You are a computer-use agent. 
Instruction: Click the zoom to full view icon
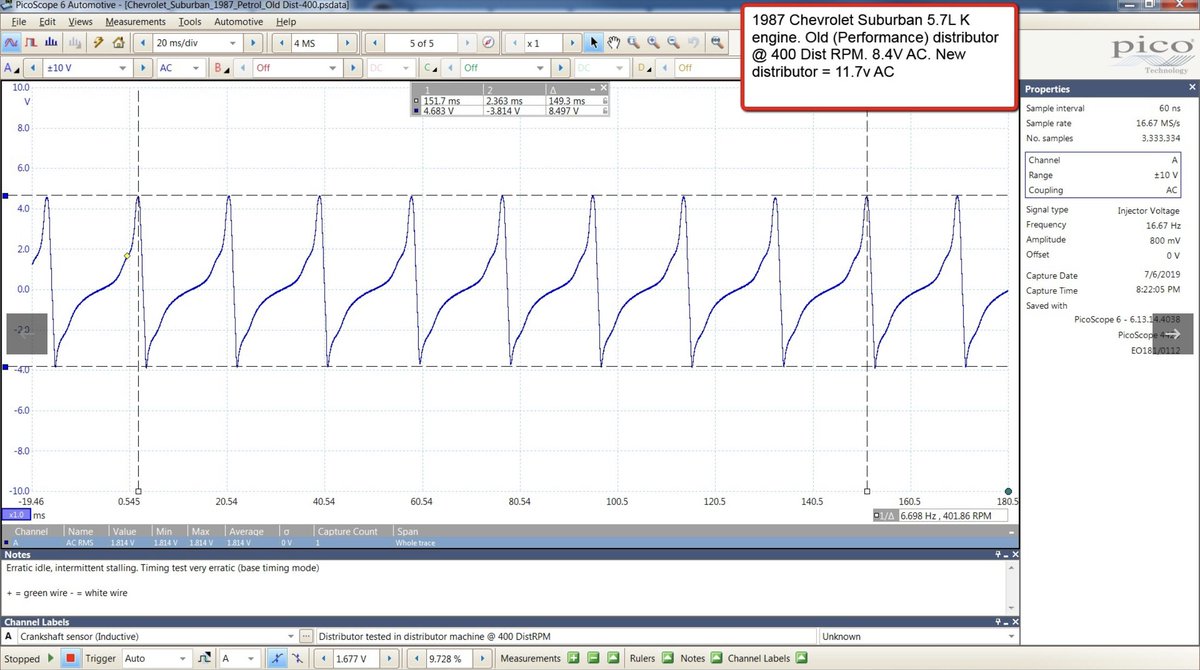click(717, 43)
